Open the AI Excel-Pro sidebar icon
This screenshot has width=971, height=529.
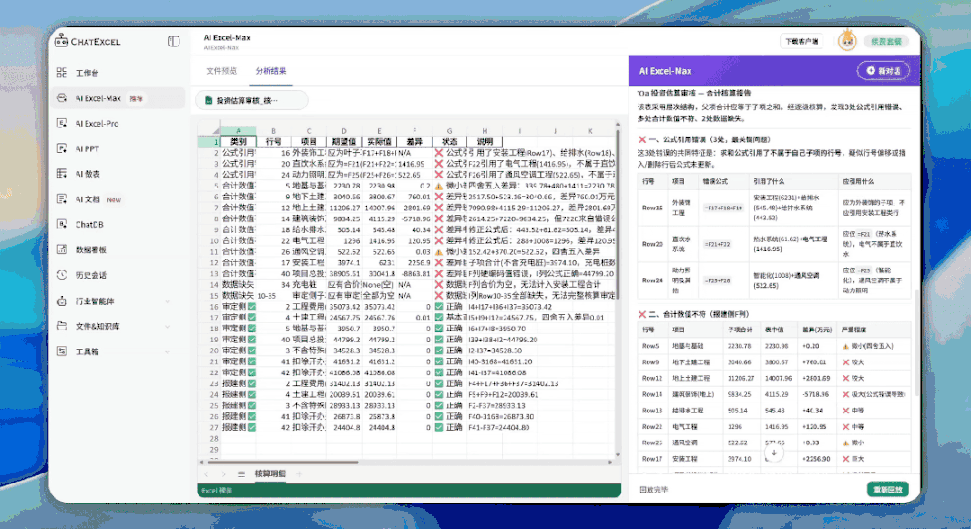[x=62, y=123]
